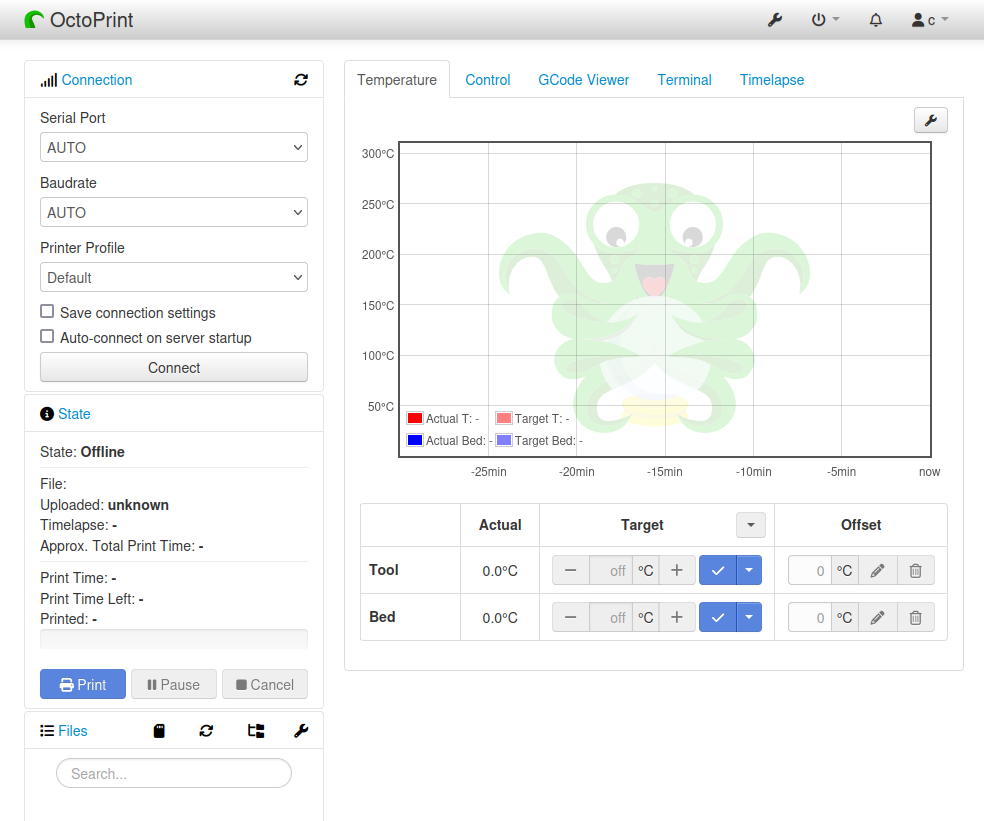Open user account menu 'c'
Screen dimensions: 984x821
(929, 20)
